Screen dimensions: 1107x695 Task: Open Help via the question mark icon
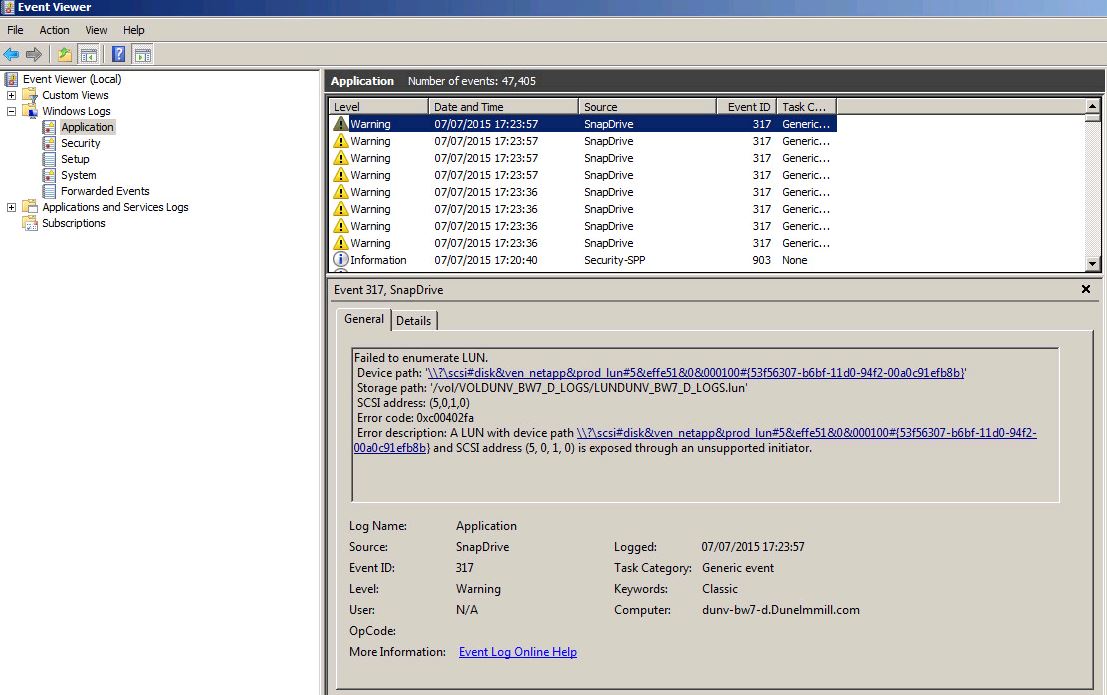click(x=119, y=54)
